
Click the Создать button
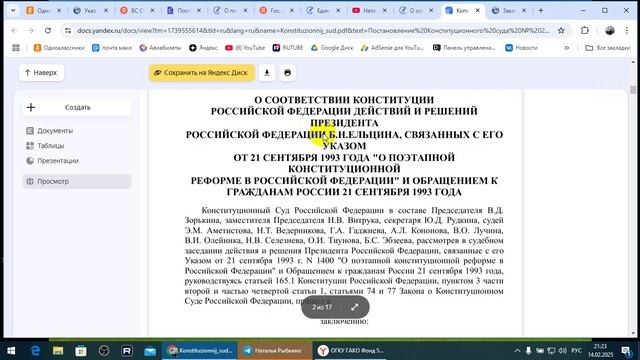(77, 107)
